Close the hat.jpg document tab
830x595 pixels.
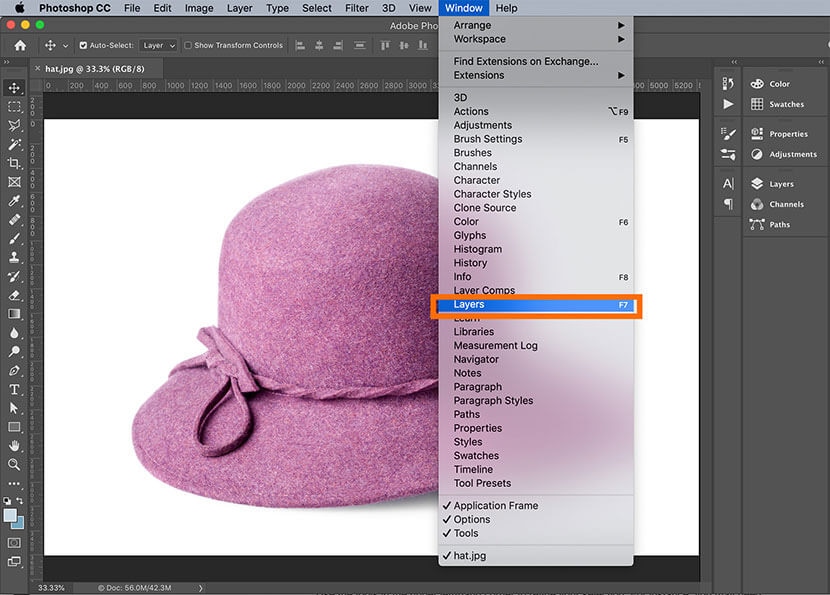click(x=39, y=68)
